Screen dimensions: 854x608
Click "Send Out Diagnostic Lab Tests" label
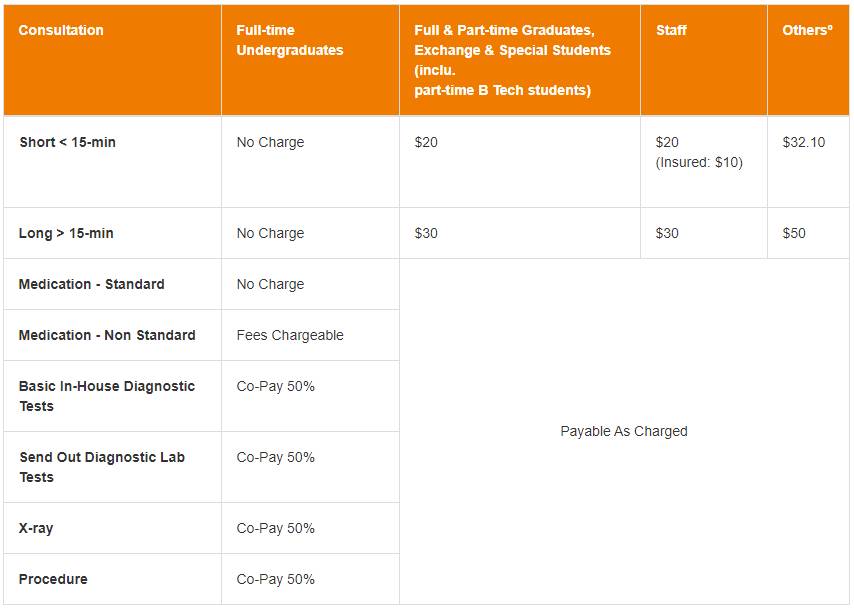pyautogui.click(x=102, y=467)
